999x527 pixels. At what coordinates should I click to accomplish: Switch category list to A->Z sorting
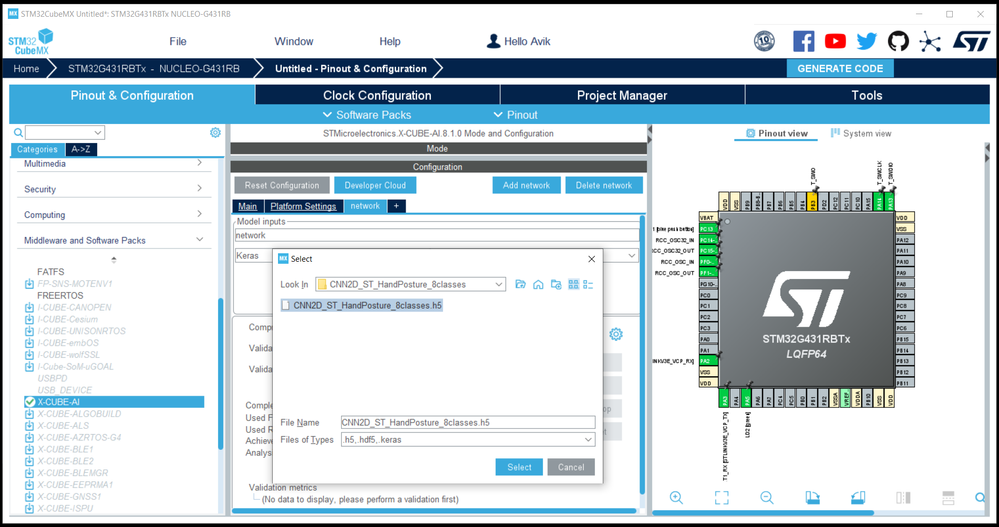click(80, 149)
